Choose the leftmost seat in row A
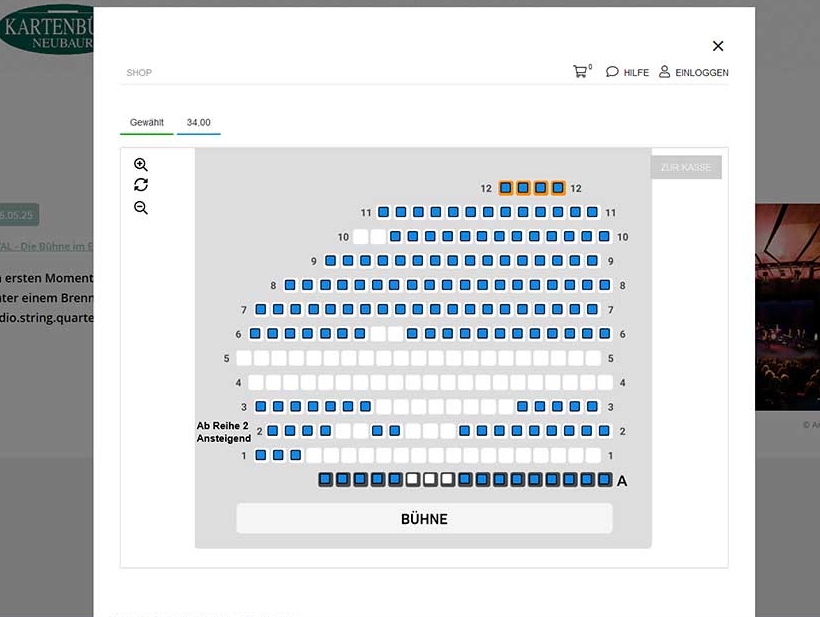 tap(325, 480)
